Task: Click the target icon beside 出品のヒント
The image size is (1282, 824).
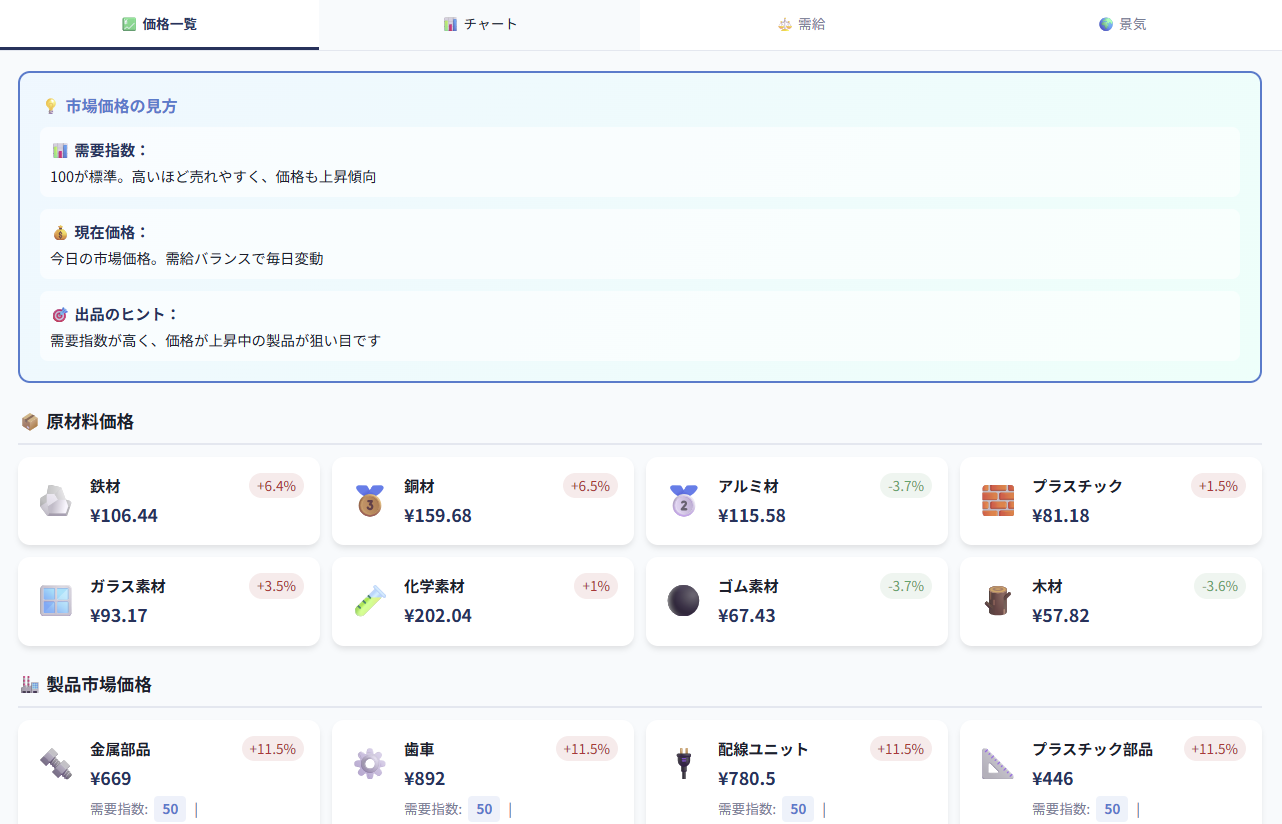Action: pyautogui.click(x=60, y=314)
